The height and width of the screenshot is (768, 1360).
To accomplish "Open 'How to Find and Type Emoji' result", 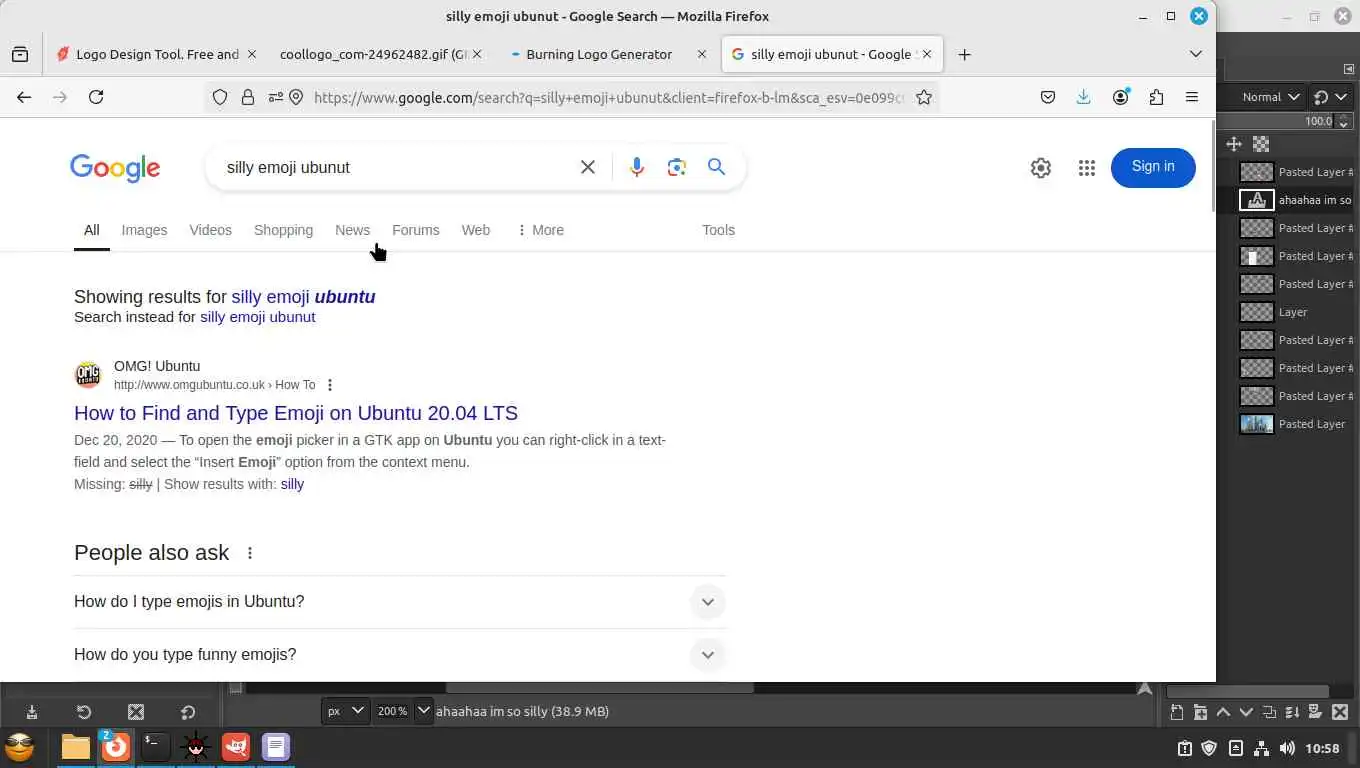I will [x=296, y=413].
